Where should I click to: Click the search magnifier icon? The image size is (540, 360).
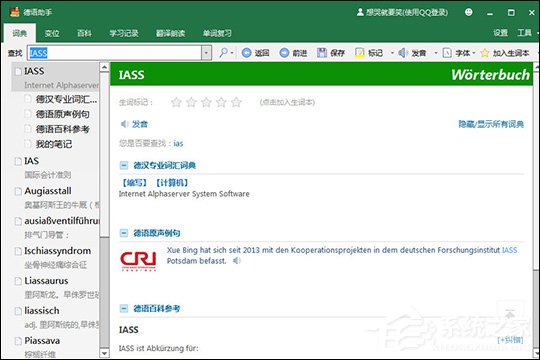click(x=224, y=53)
